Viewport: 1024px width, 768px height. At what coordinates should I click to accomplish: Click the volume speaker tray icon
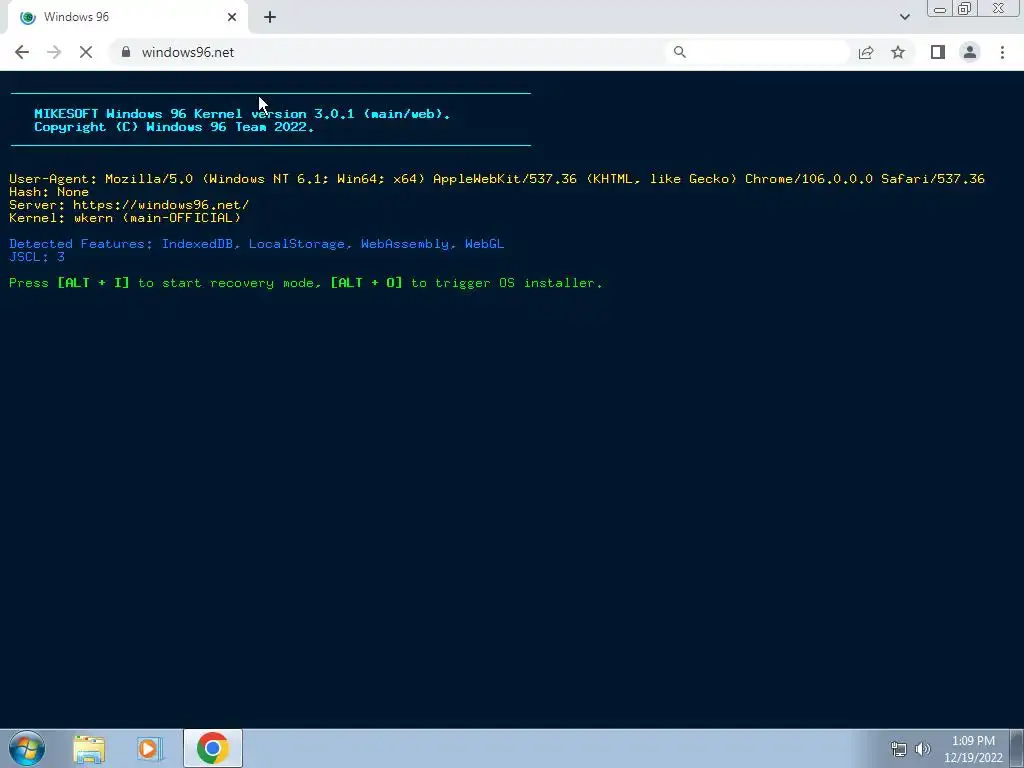click(922, 749)
